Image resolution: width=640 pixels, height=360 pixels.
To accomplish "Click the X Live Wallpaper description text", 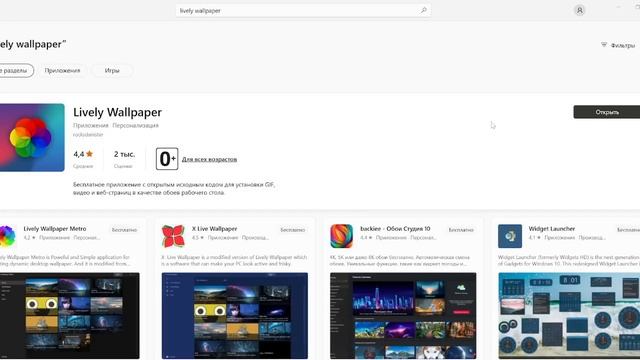I will pos(234,260).
